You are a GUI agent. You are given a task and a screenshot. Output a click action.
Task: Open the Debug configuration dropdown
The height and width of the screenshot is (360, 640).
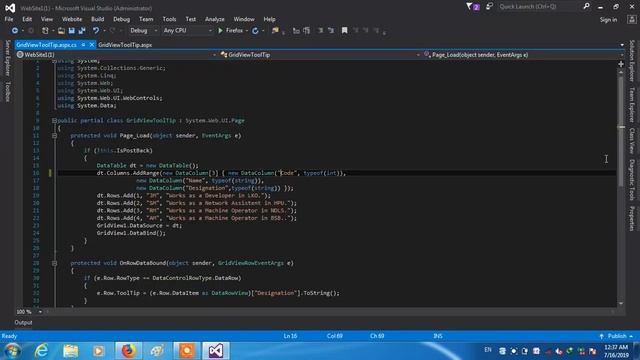pos(144,31)
